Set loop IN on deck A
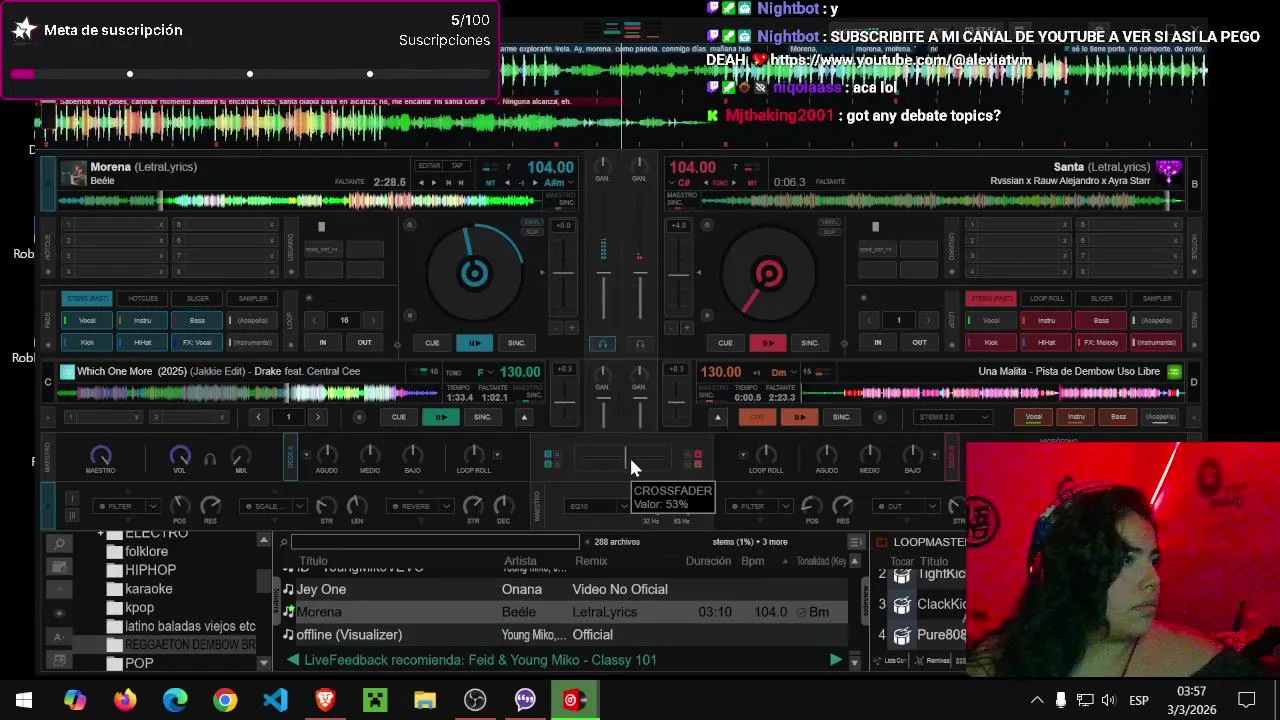The image size is (1280, 720). (322, 343)
